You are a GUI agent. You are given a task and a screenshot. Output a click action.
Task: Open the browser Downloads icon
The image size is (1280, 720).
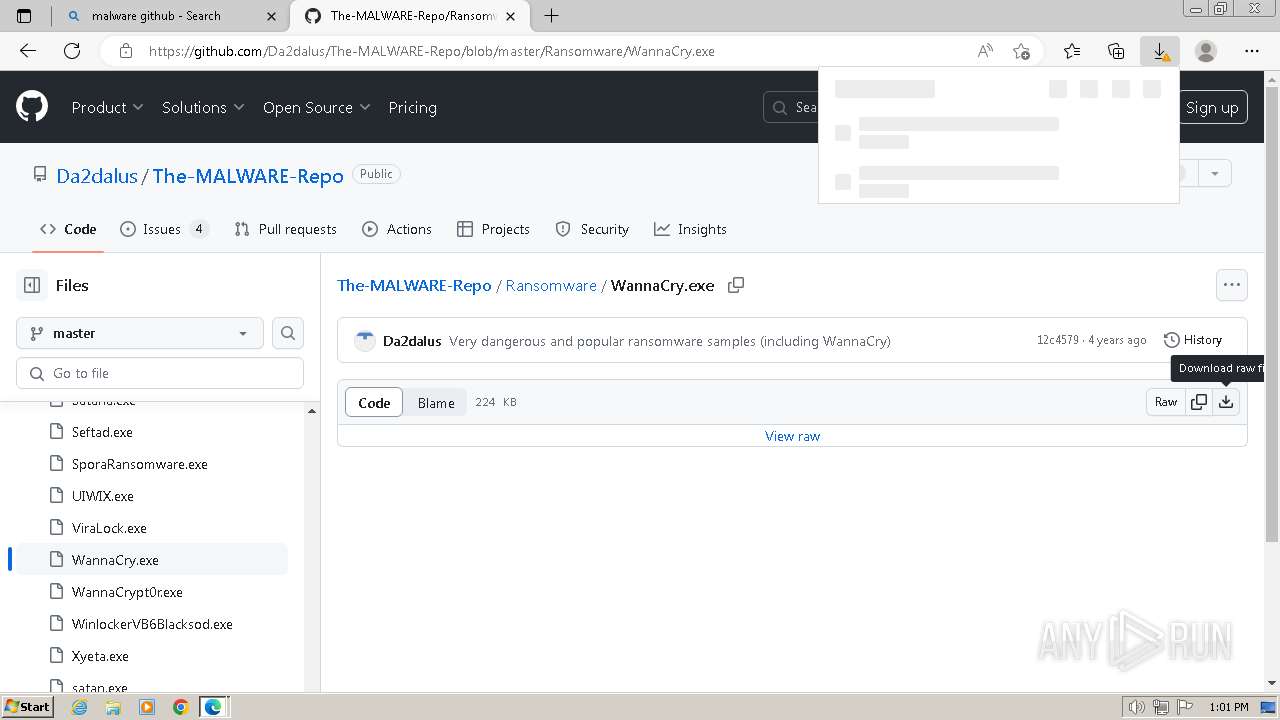click(x=1160, y=51)
